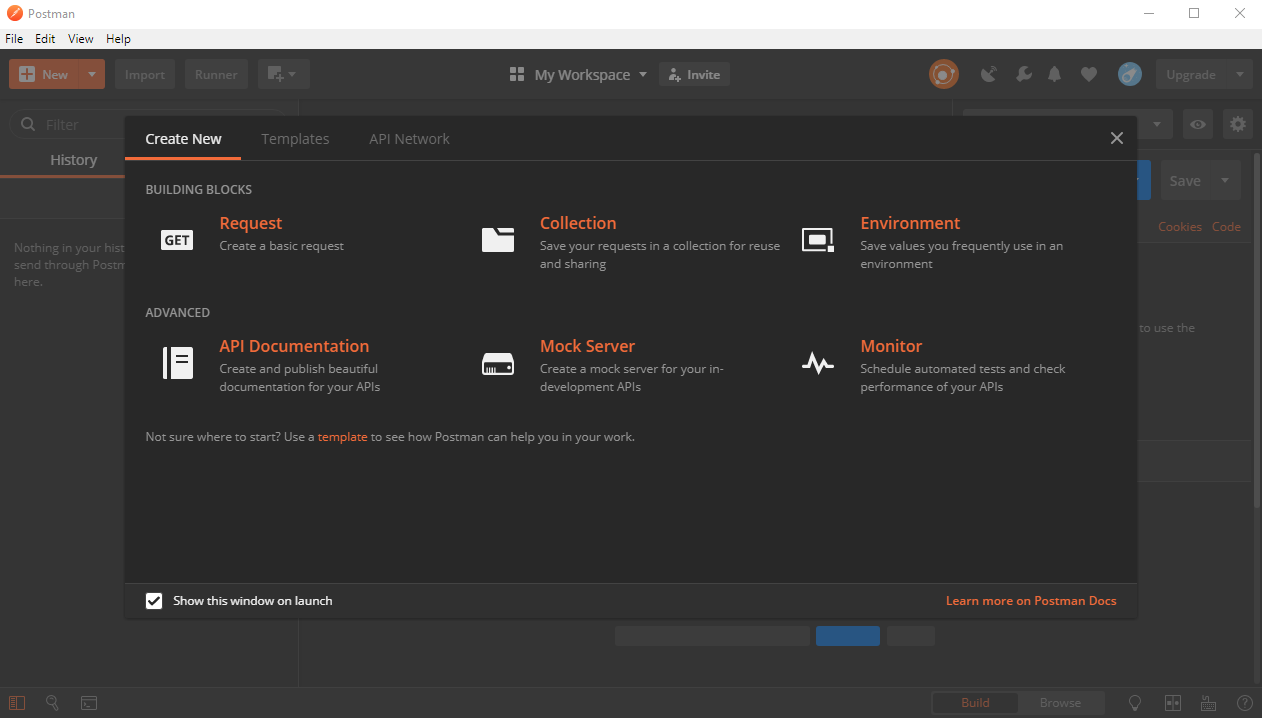Viewport: 1262px width, 718px height.
Task: Open the wrench settings icon
Action: tap(1023, 74)
